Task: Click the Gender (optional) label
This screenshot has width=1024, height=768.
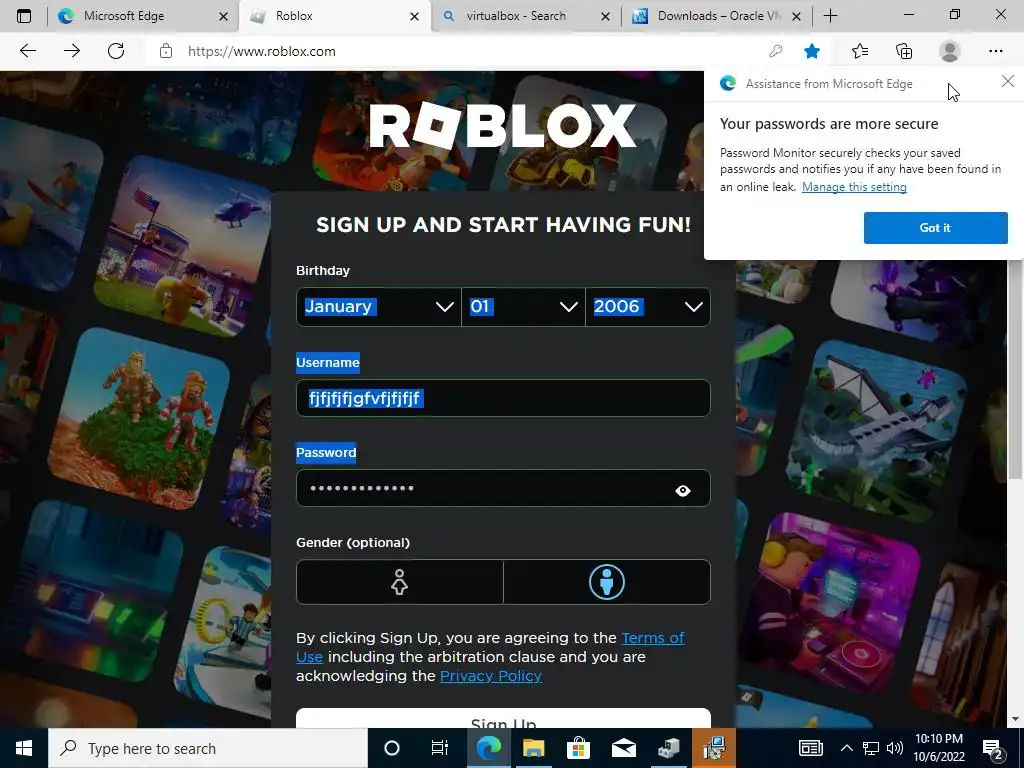Action: point(353,543)
